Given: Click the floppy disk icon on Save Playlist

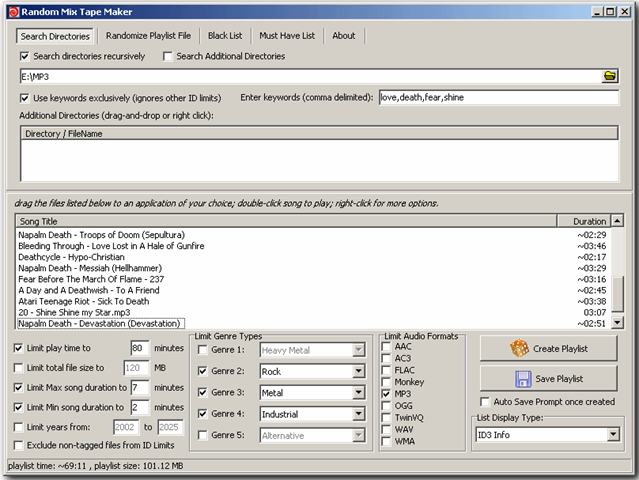Looking at the screenshot, I should tap(522, 379).
